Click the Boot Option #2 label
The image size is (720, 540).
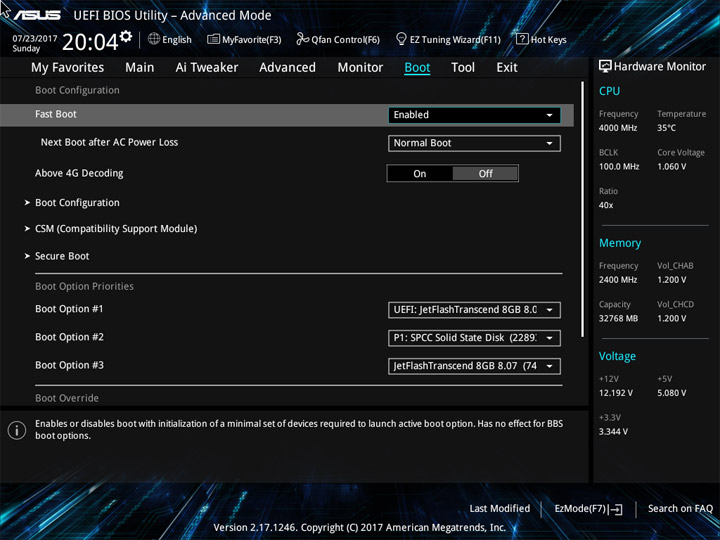click(x=69, y=337)
